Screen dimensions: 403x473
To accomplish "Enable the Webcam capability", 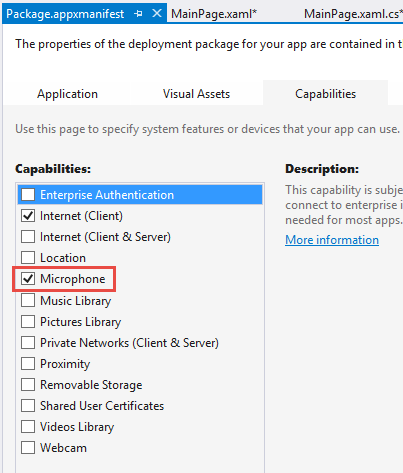I will 28,448.
